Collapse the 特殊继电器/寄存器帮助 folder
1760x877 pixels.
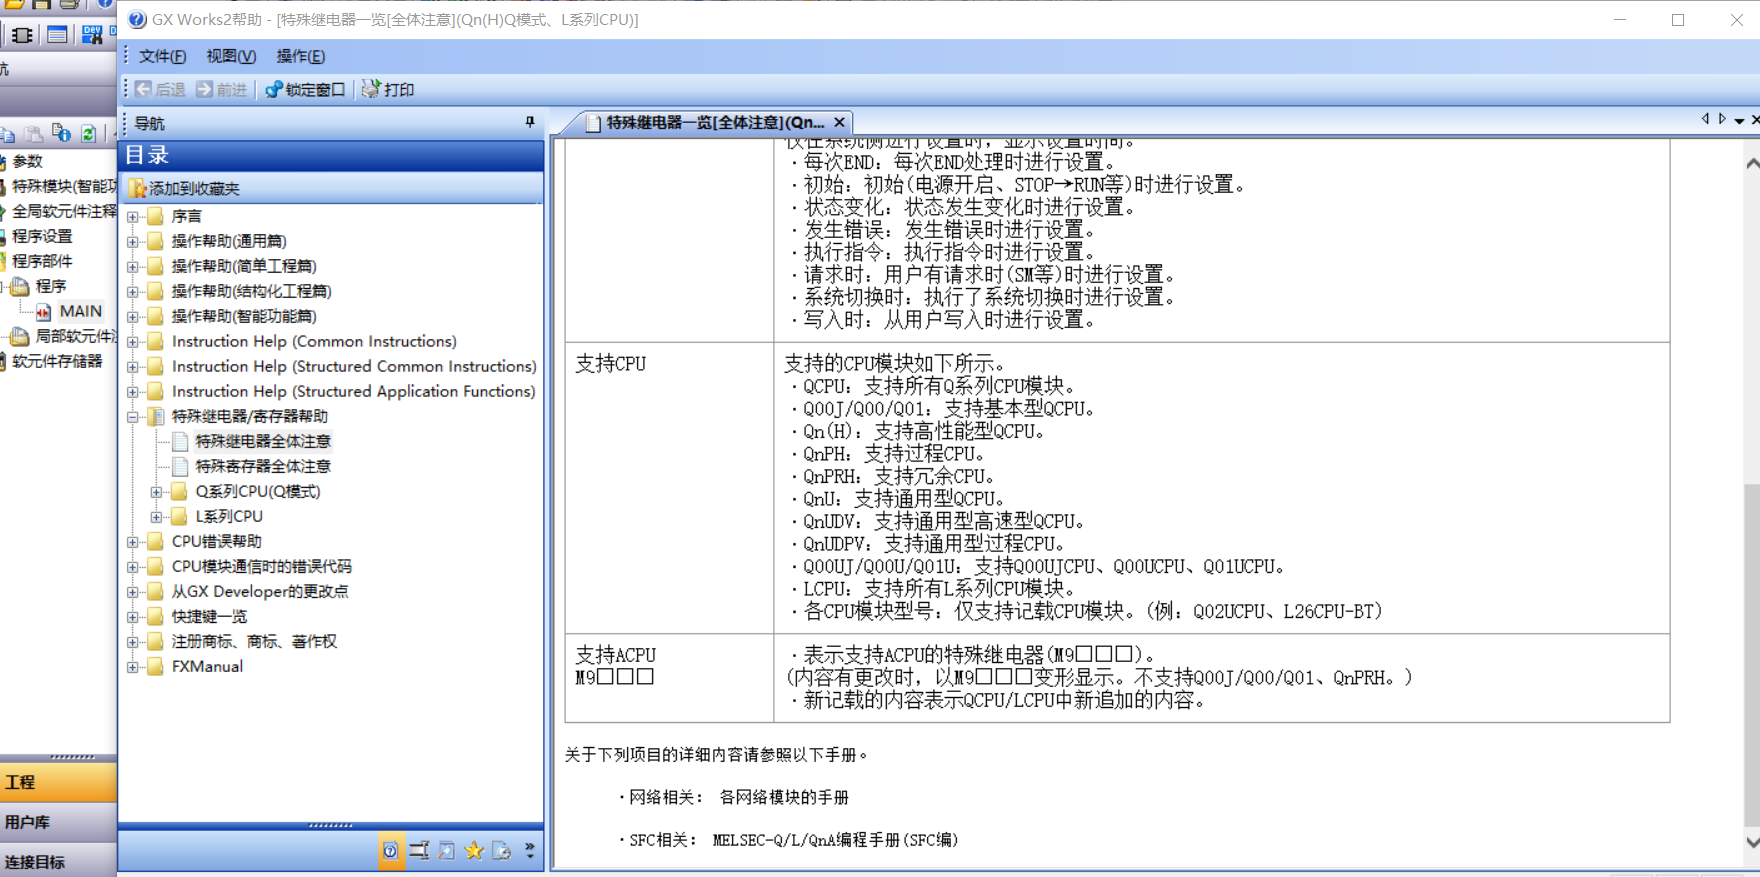point(133,417)
